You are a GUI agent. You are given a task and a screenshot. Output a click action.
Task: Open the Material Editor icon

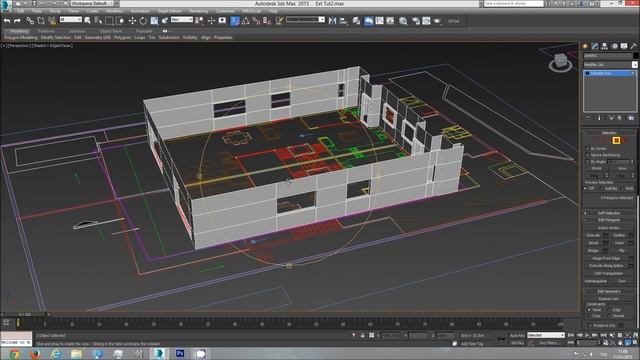click(x=403, y=20)
